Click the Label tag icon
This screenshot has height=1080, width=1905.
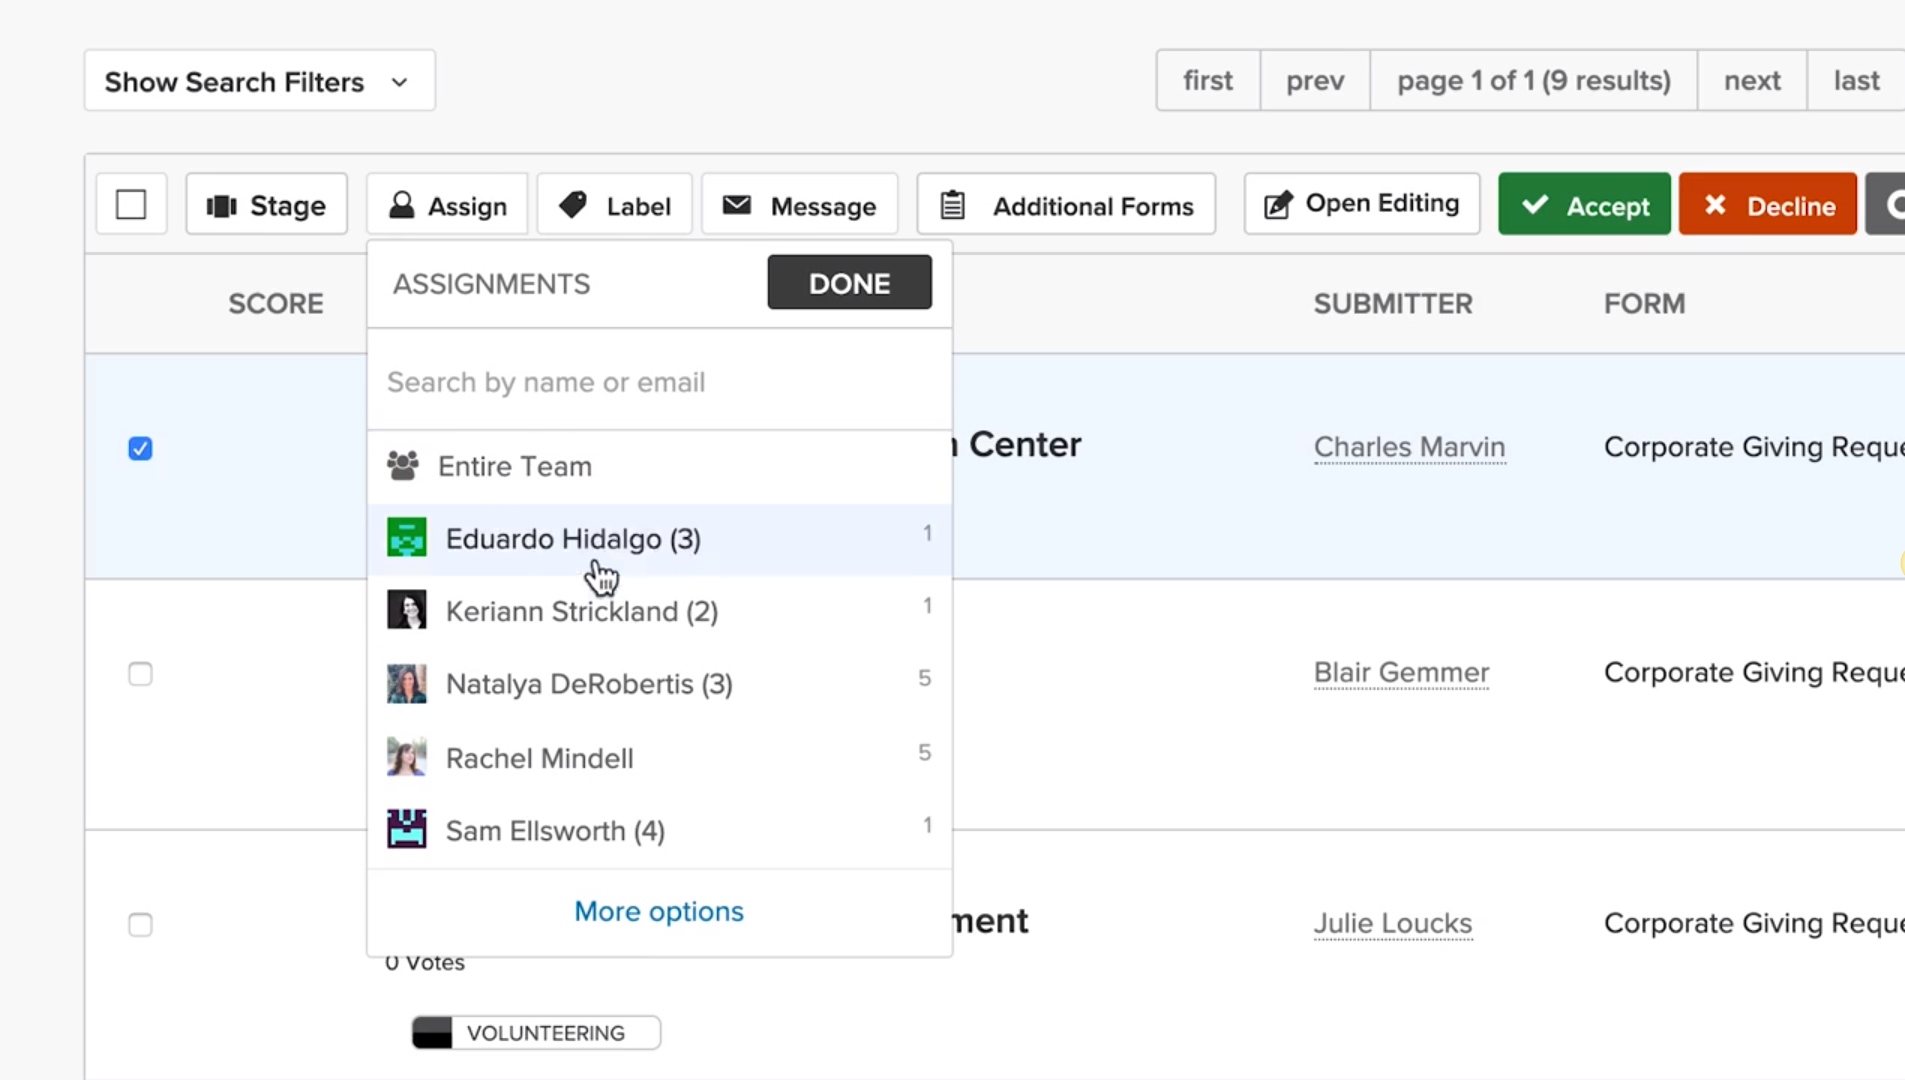pos(572,204)
